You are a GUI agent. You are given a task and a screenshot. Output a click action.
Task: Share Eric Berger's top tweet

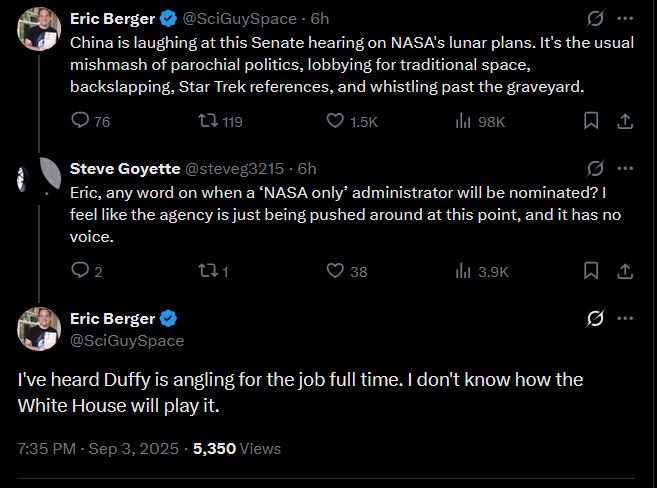(625, 121)
